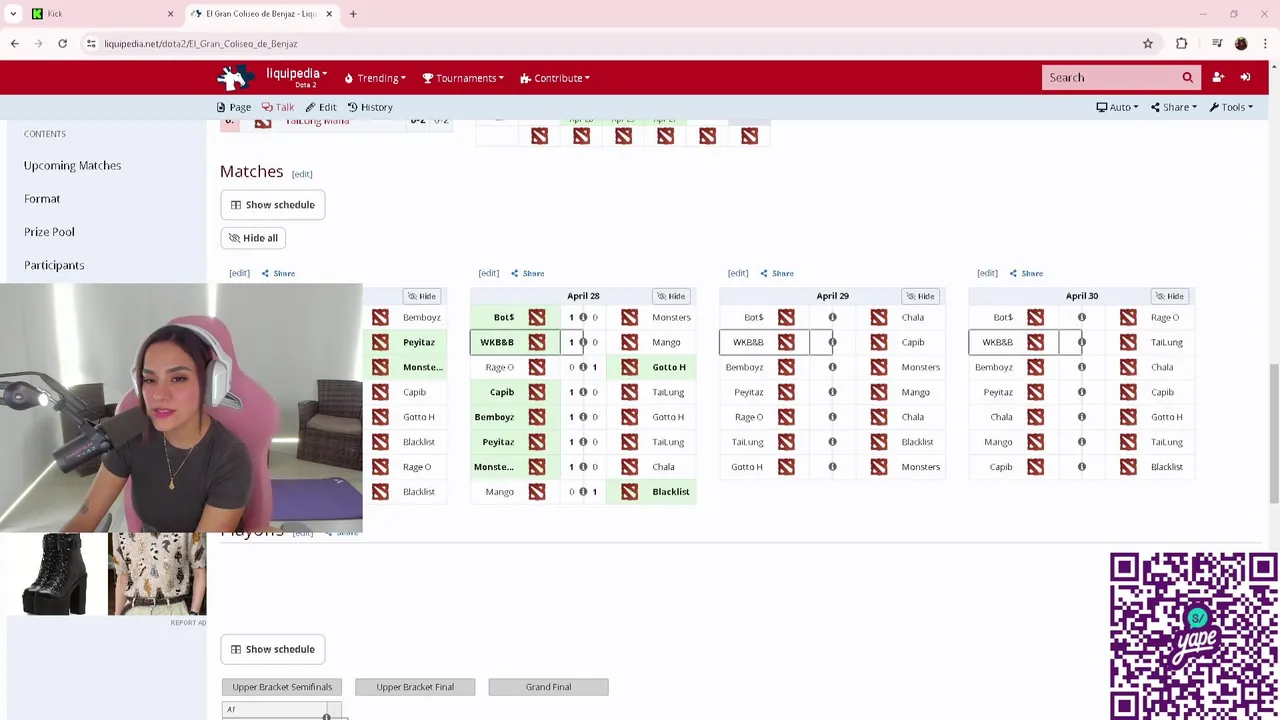Open the Page tab
Viewport: 1280px width, 720px height.
234,107
